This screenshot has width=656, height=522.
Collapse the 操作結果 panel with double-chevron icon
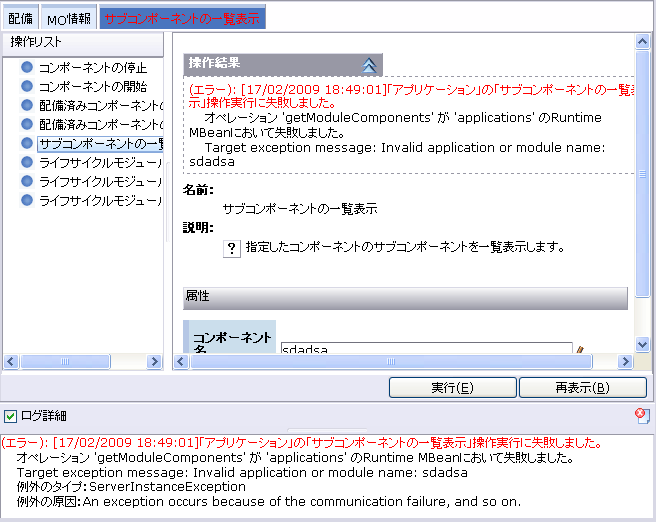pos(369,64)
